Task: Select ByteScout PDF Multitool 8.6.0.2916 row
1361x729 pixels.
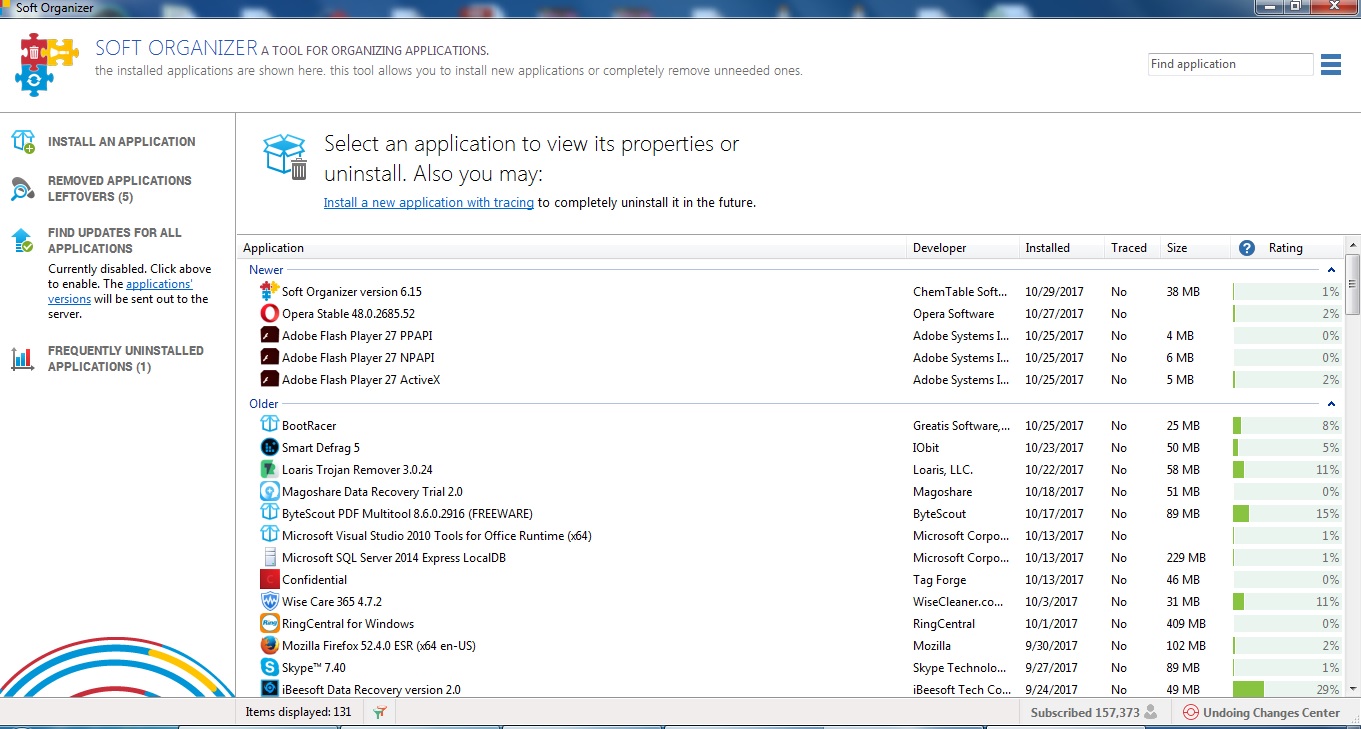Action: (x=791, y=514)
